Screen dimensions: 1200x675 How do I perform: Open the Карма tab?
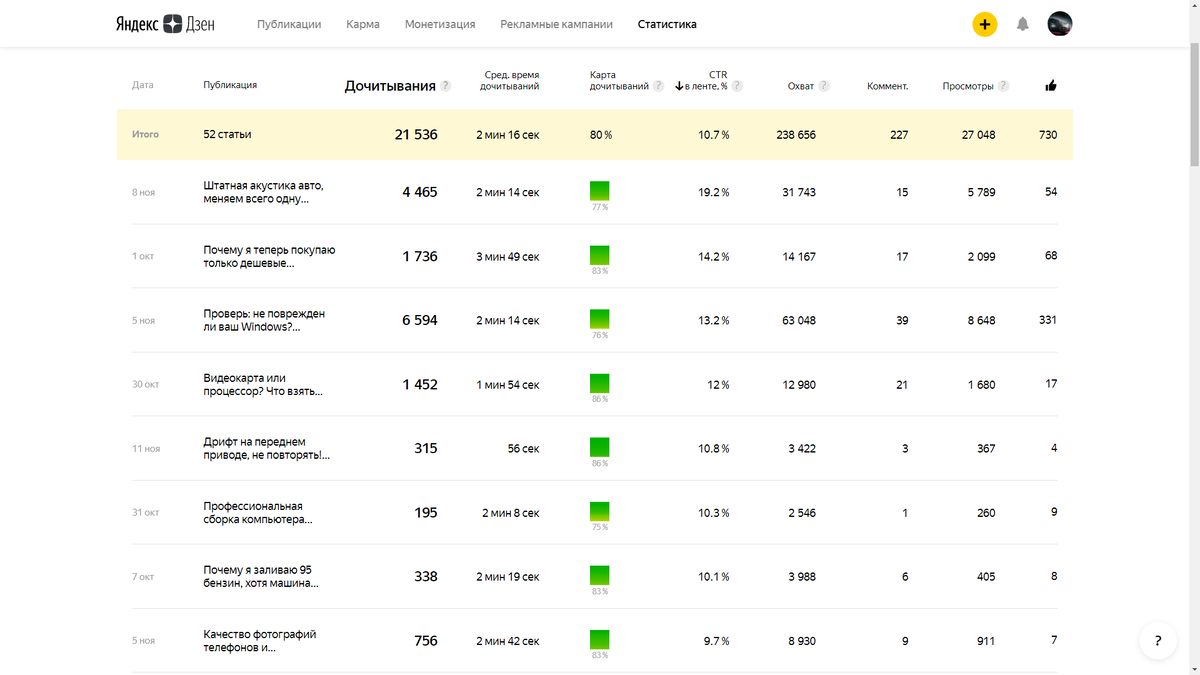tap(363, 24)
